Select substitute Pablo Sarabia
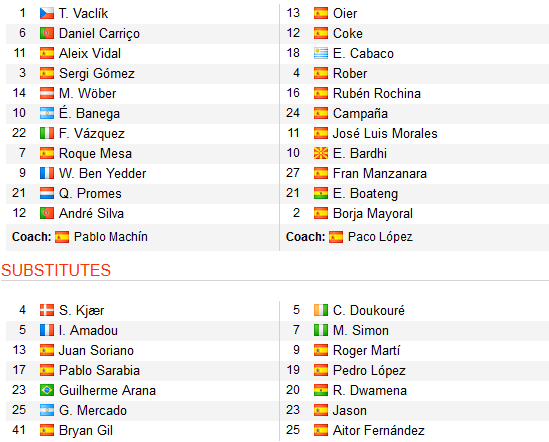This screenshot has height=442, width=549. point(99,370)
